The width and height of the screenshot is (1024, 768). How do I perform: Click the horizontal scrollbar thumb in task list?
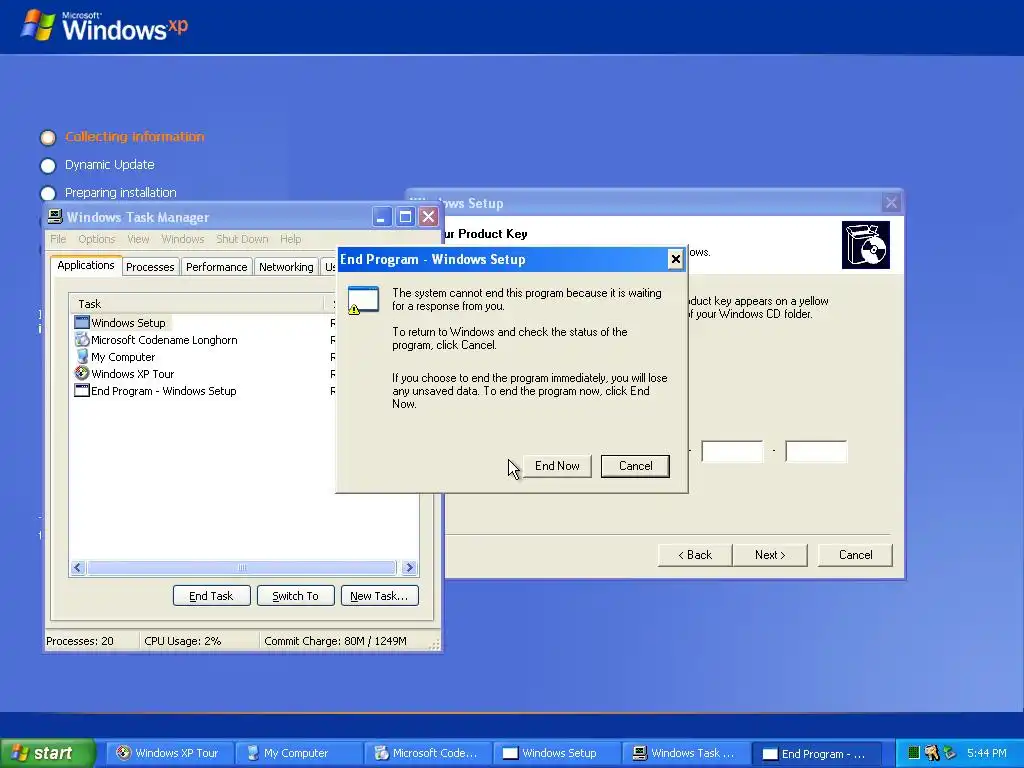click(x=242, y=568)
